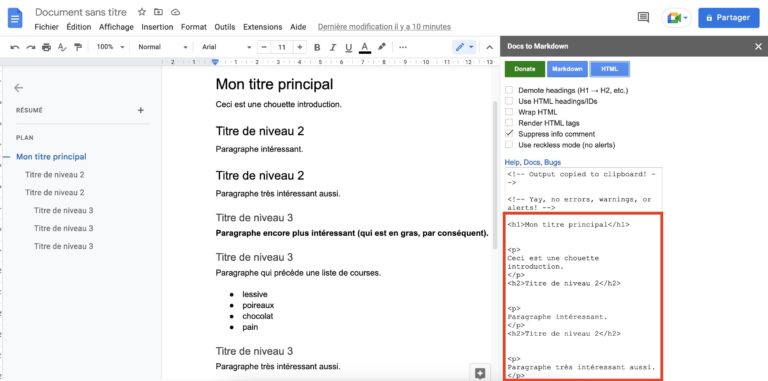Click the document vertical scrollbar
The image size is (768, 381).
(495, 176)
